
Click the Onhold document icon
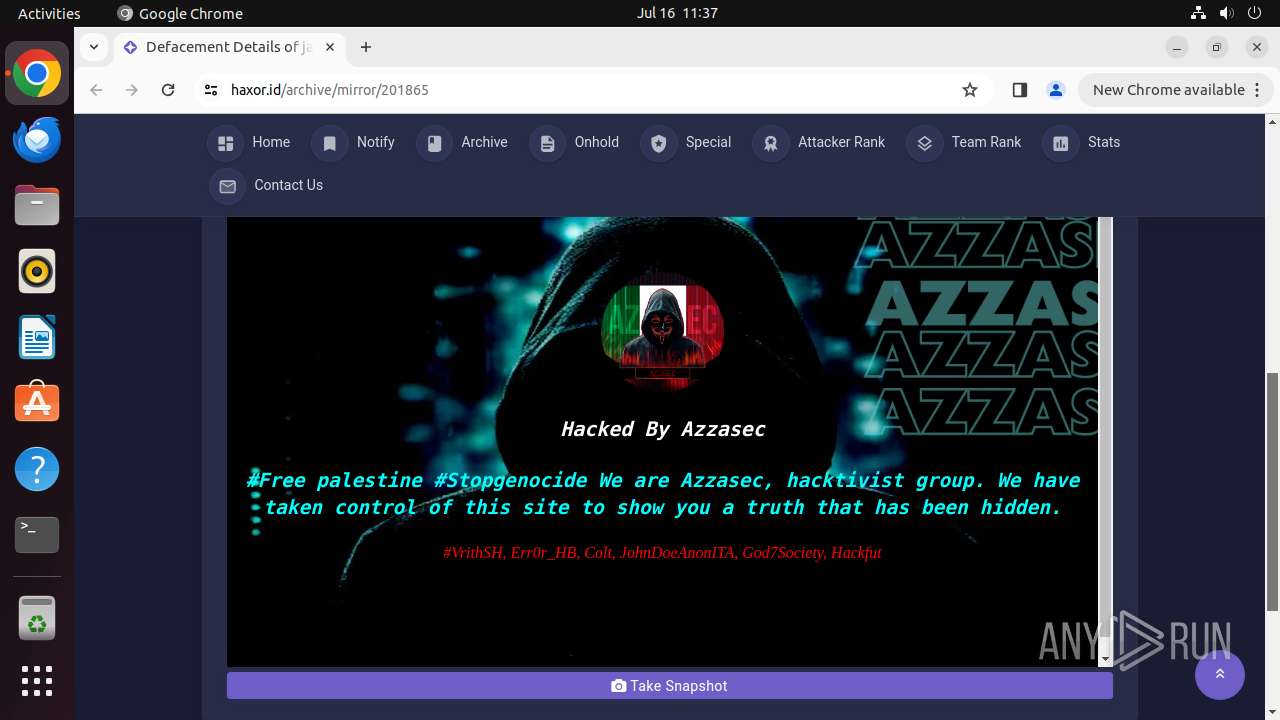coord(547,143)
